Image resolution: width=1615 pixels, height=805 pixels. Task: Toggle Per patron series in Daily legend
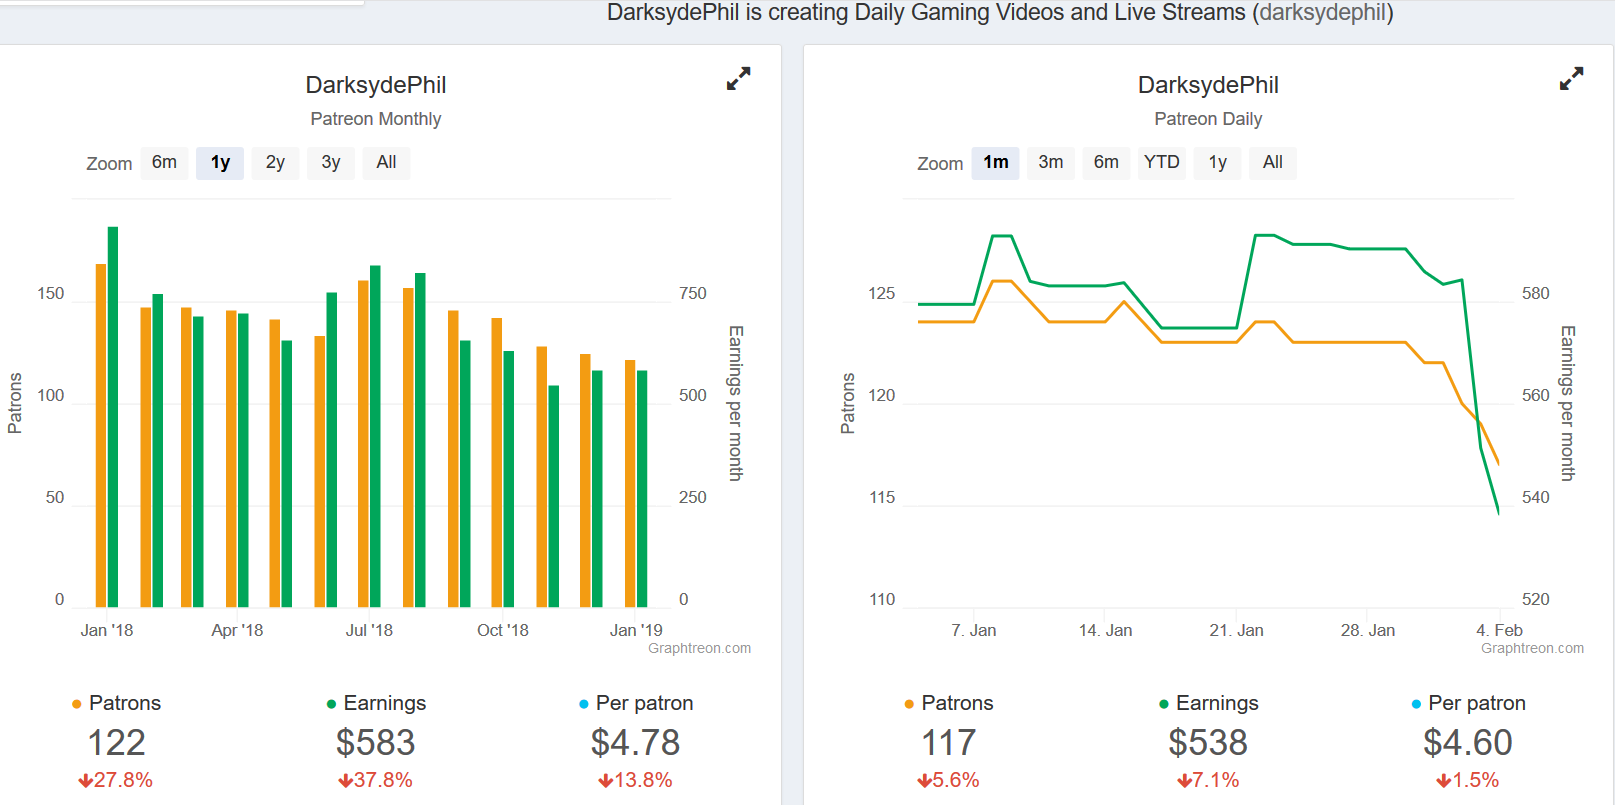pos(1468,703)
